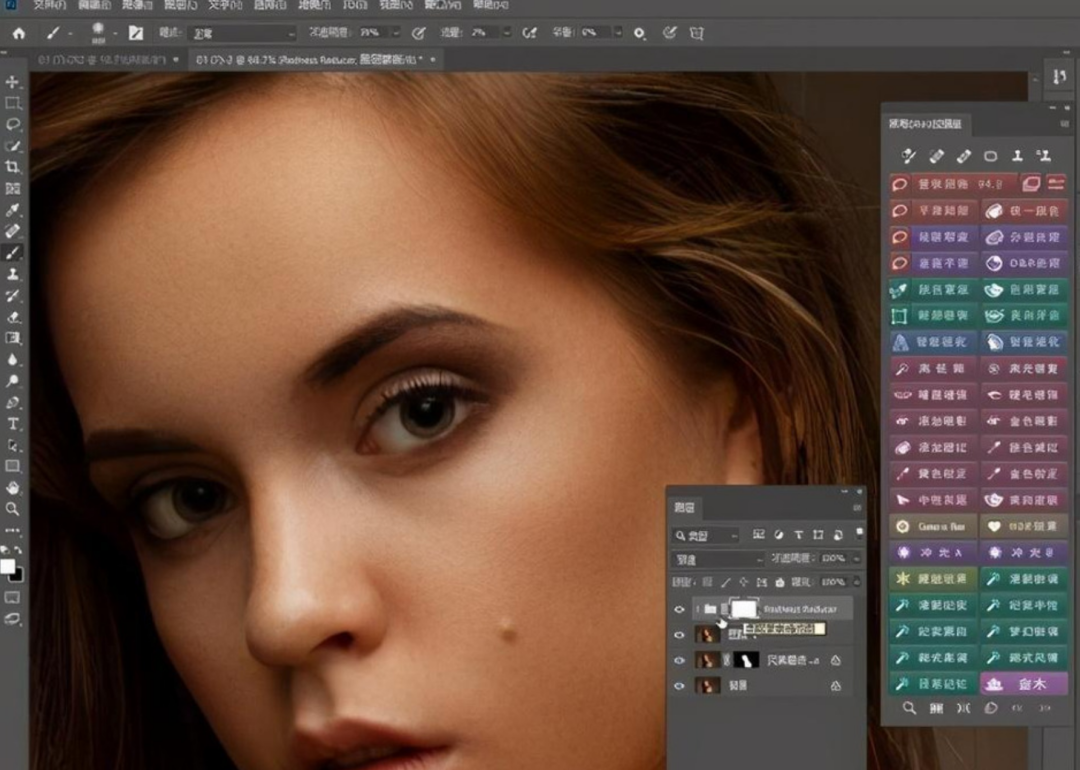Select the Lasso tool
The image size is (1080, 770).
(x=13, y=124)
